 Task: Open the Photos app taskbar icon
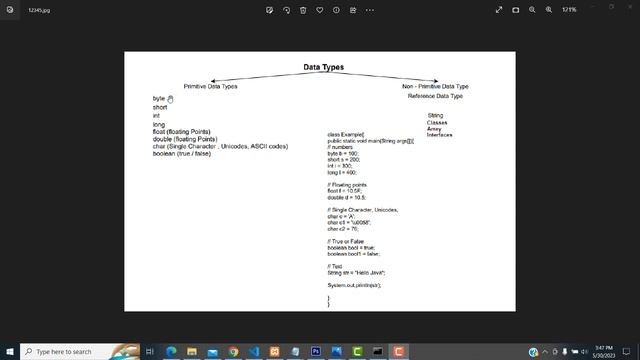coord(337,351)
